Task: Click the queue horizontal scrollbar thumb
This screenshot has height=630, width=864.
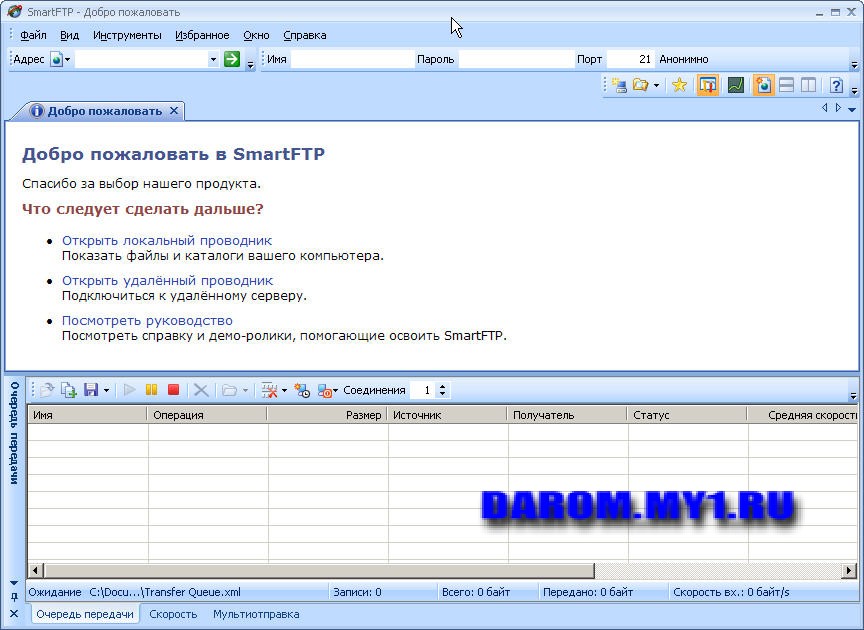Action: (x=319, y=570)
